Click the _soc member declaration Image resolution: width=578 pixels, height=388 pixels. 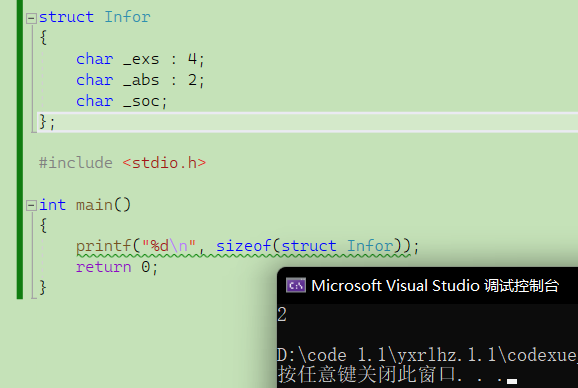[122, 101]
